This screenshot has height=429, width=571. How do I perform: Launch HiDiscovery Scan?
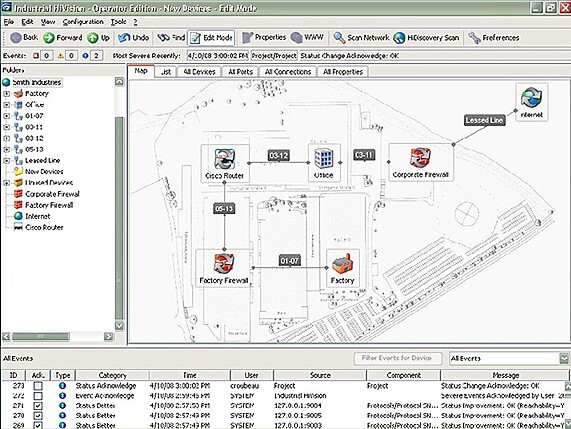426,38
